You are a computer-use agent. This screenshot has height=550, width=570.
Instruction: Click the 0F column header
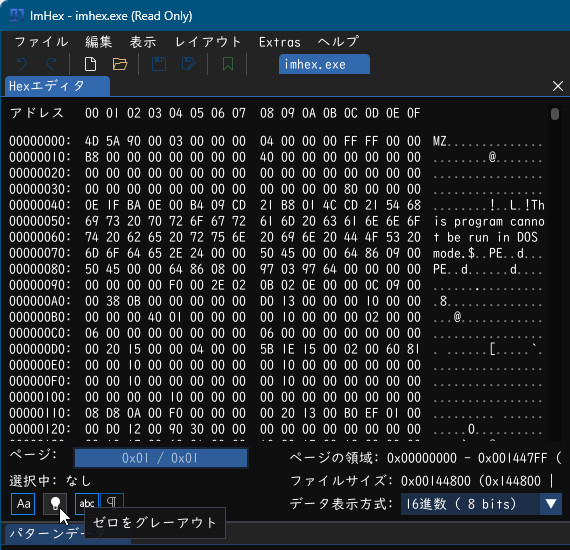[x=414, y=113]
